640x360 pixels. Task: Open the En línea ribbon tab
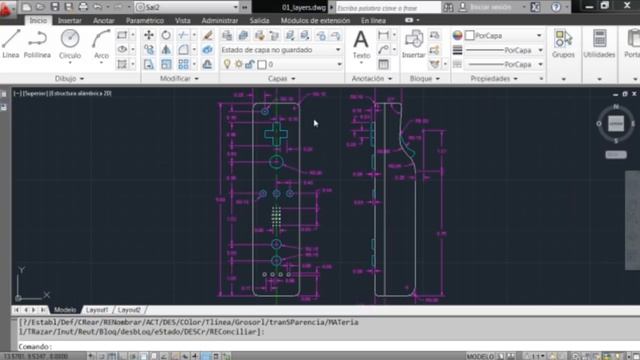(x=373, y=20)
